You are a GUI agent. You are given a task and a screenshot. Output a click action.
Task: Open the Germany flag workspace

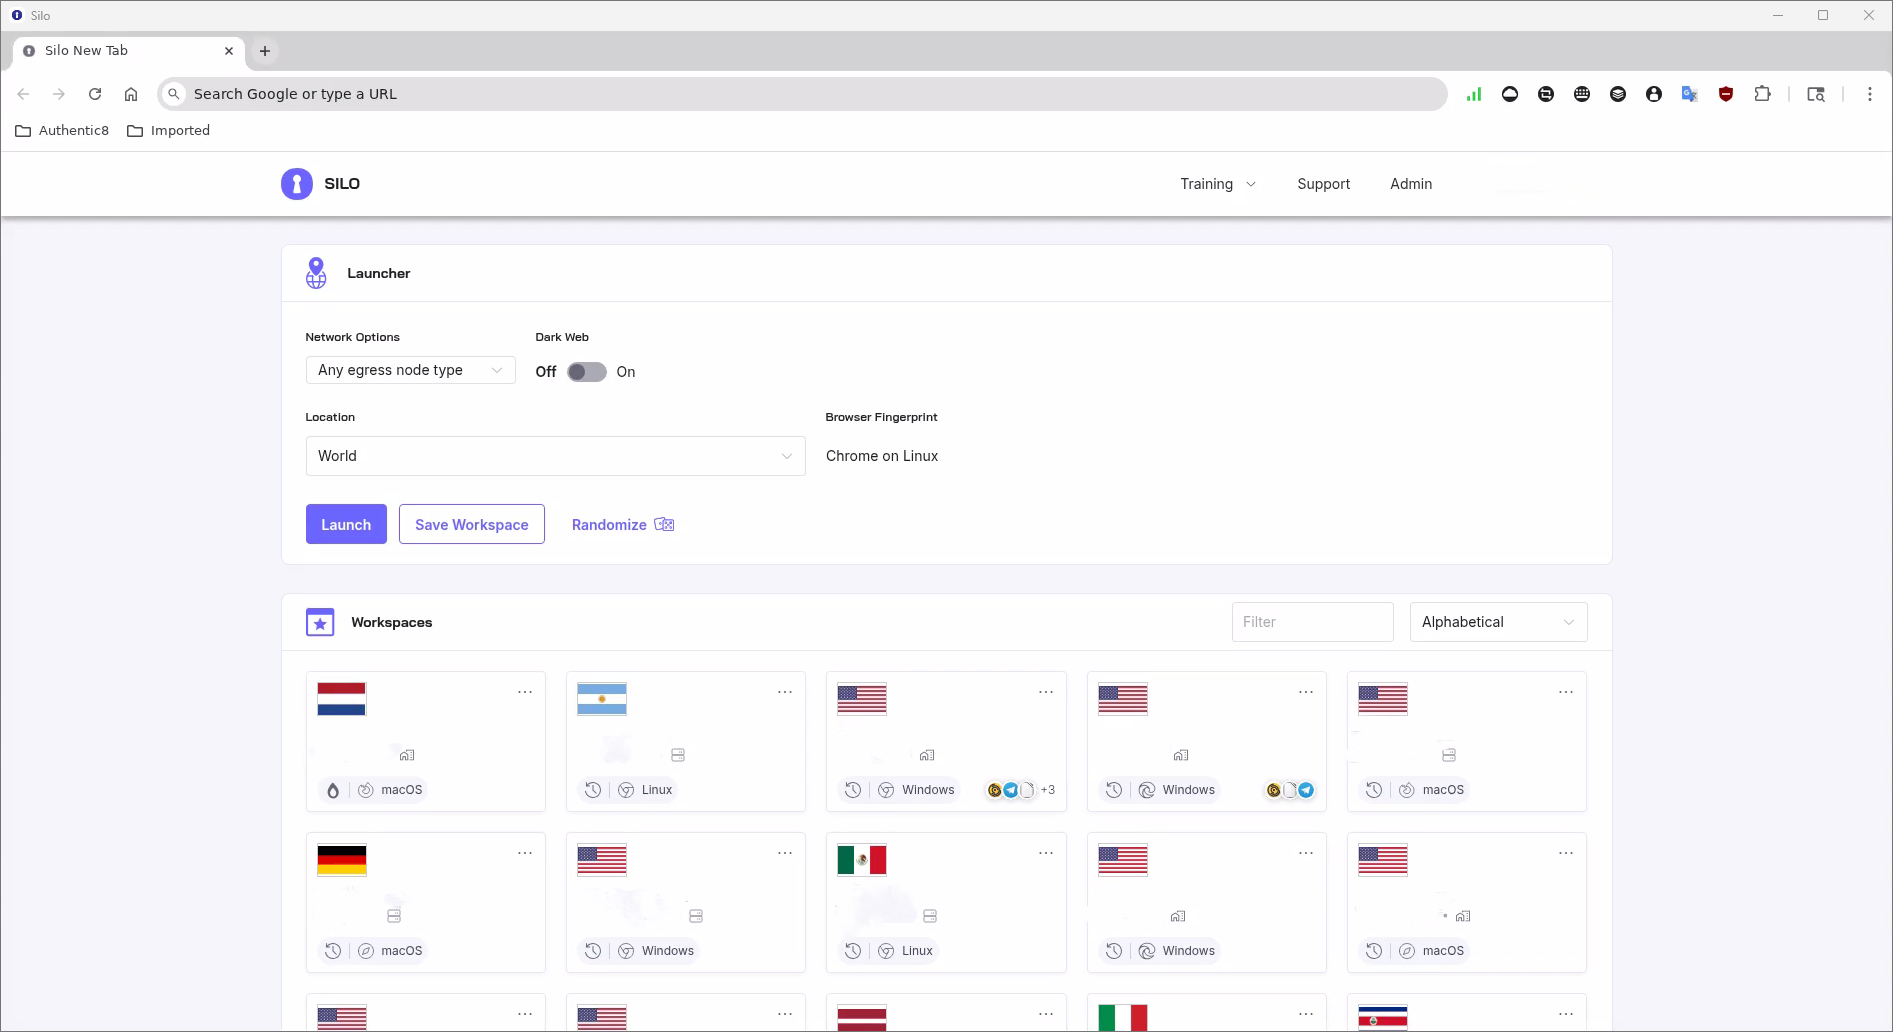[341, 860]
